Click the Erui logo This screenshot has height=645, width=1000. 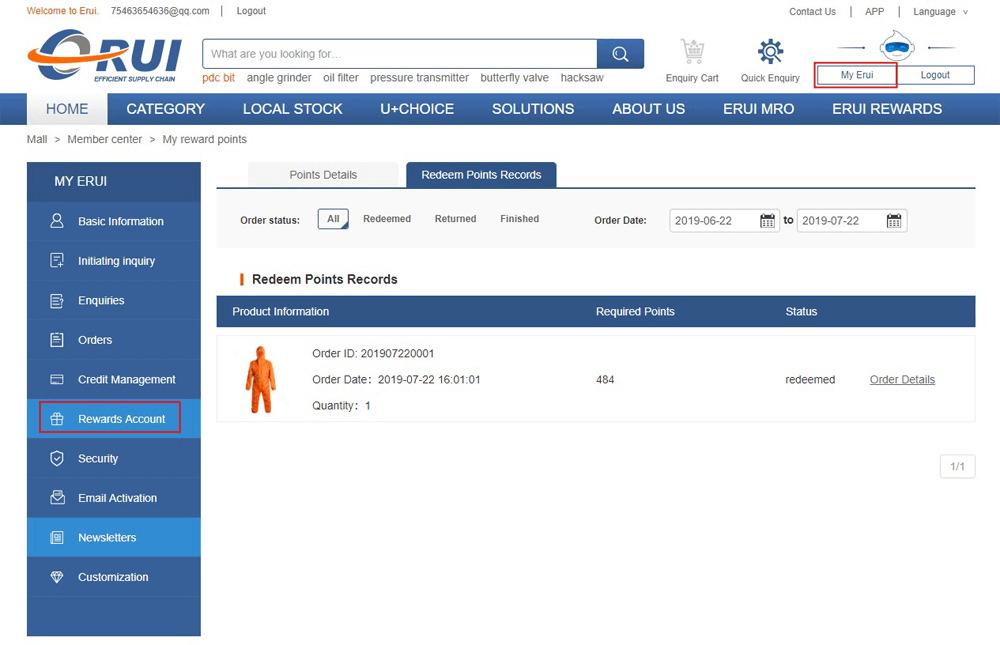[x=105, y=56]
